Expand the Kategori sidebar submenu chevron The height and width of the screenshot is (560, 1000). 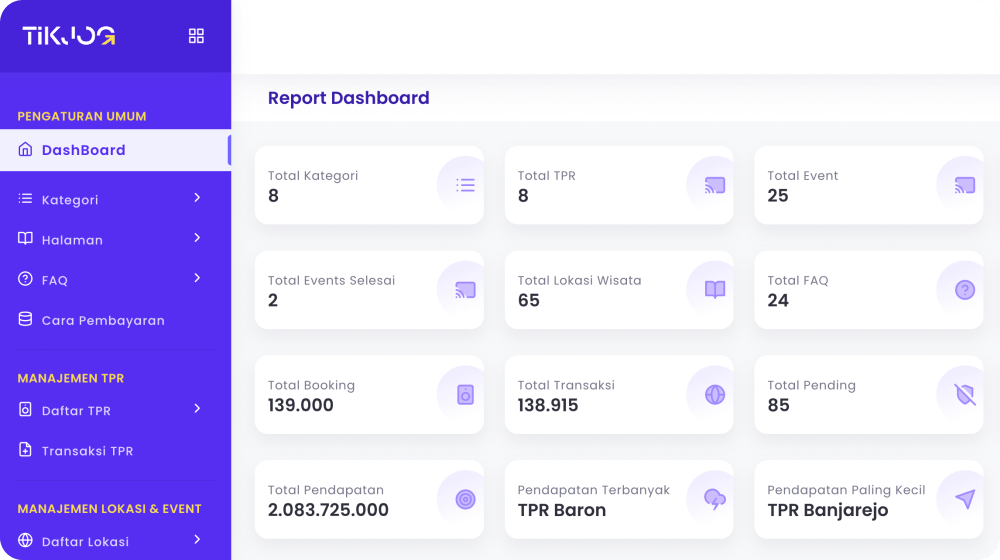[197, 198]
